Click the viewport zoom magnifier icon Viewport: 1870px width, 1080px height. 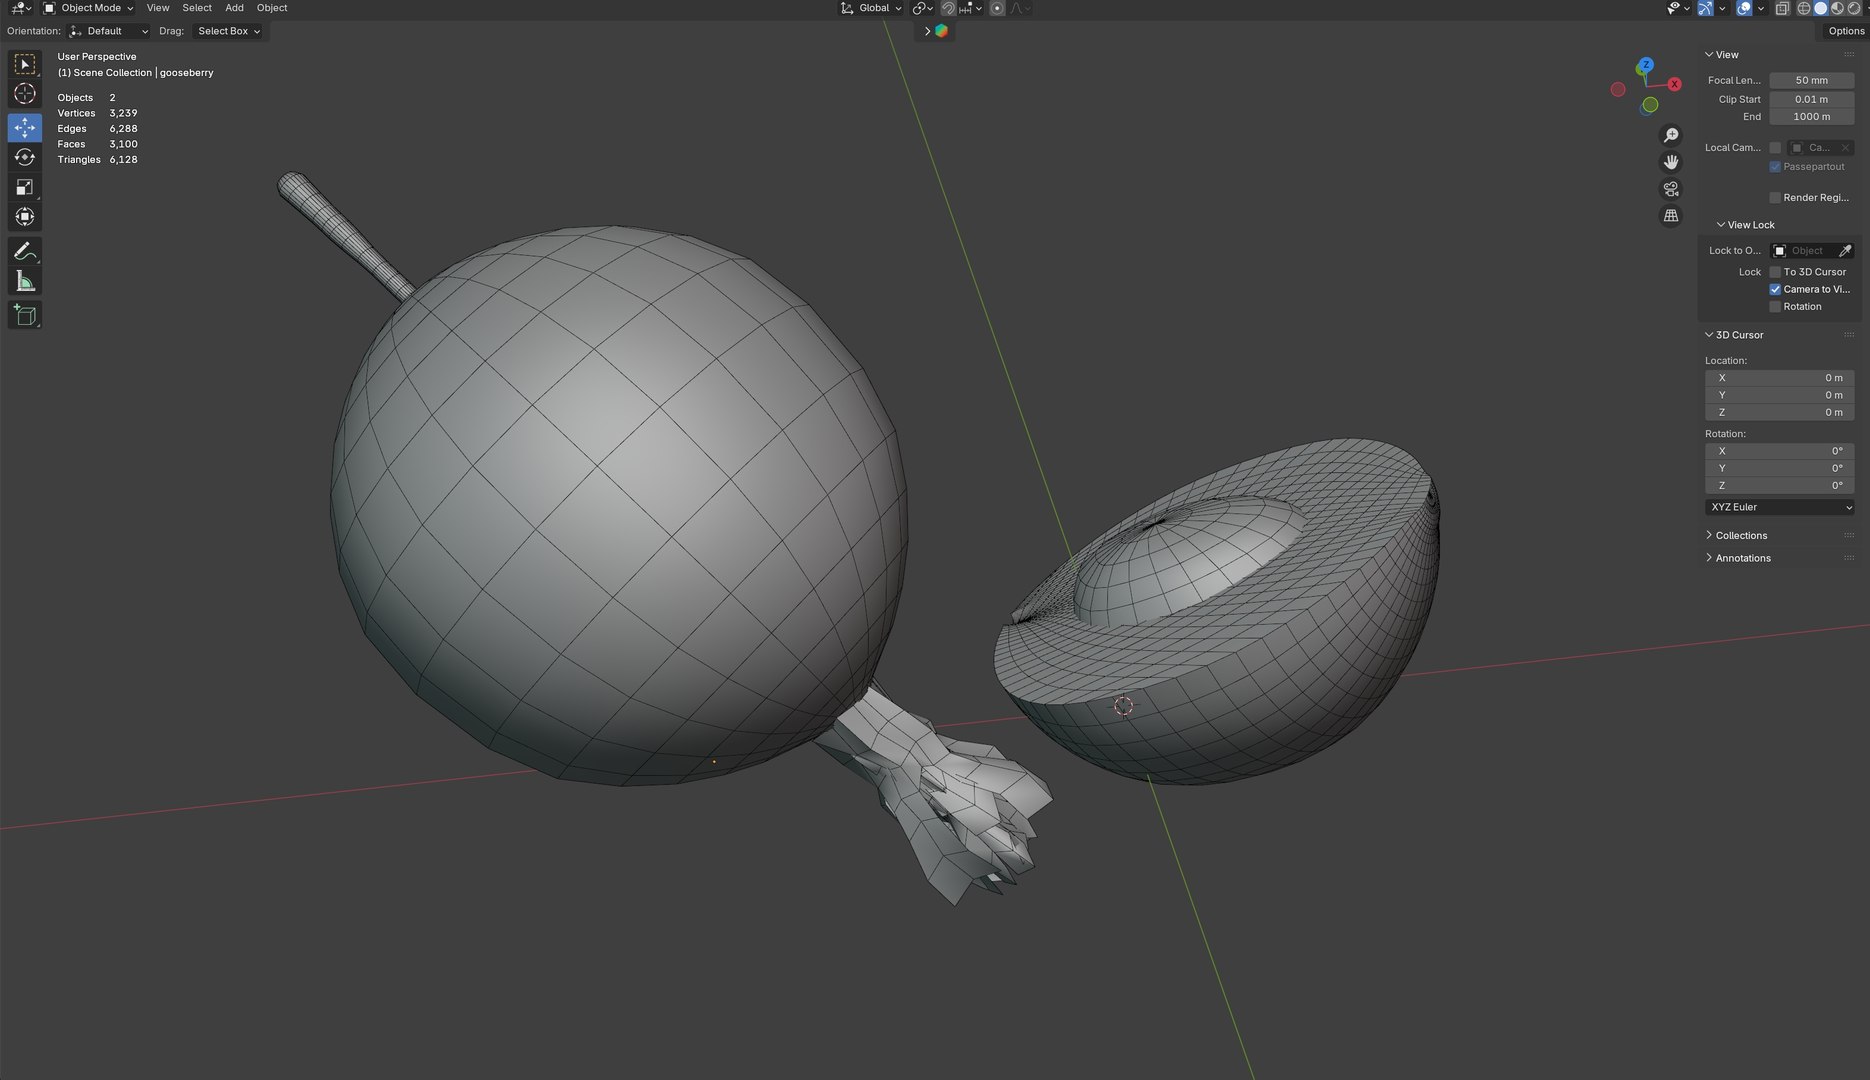click(x=1671, y=135)
